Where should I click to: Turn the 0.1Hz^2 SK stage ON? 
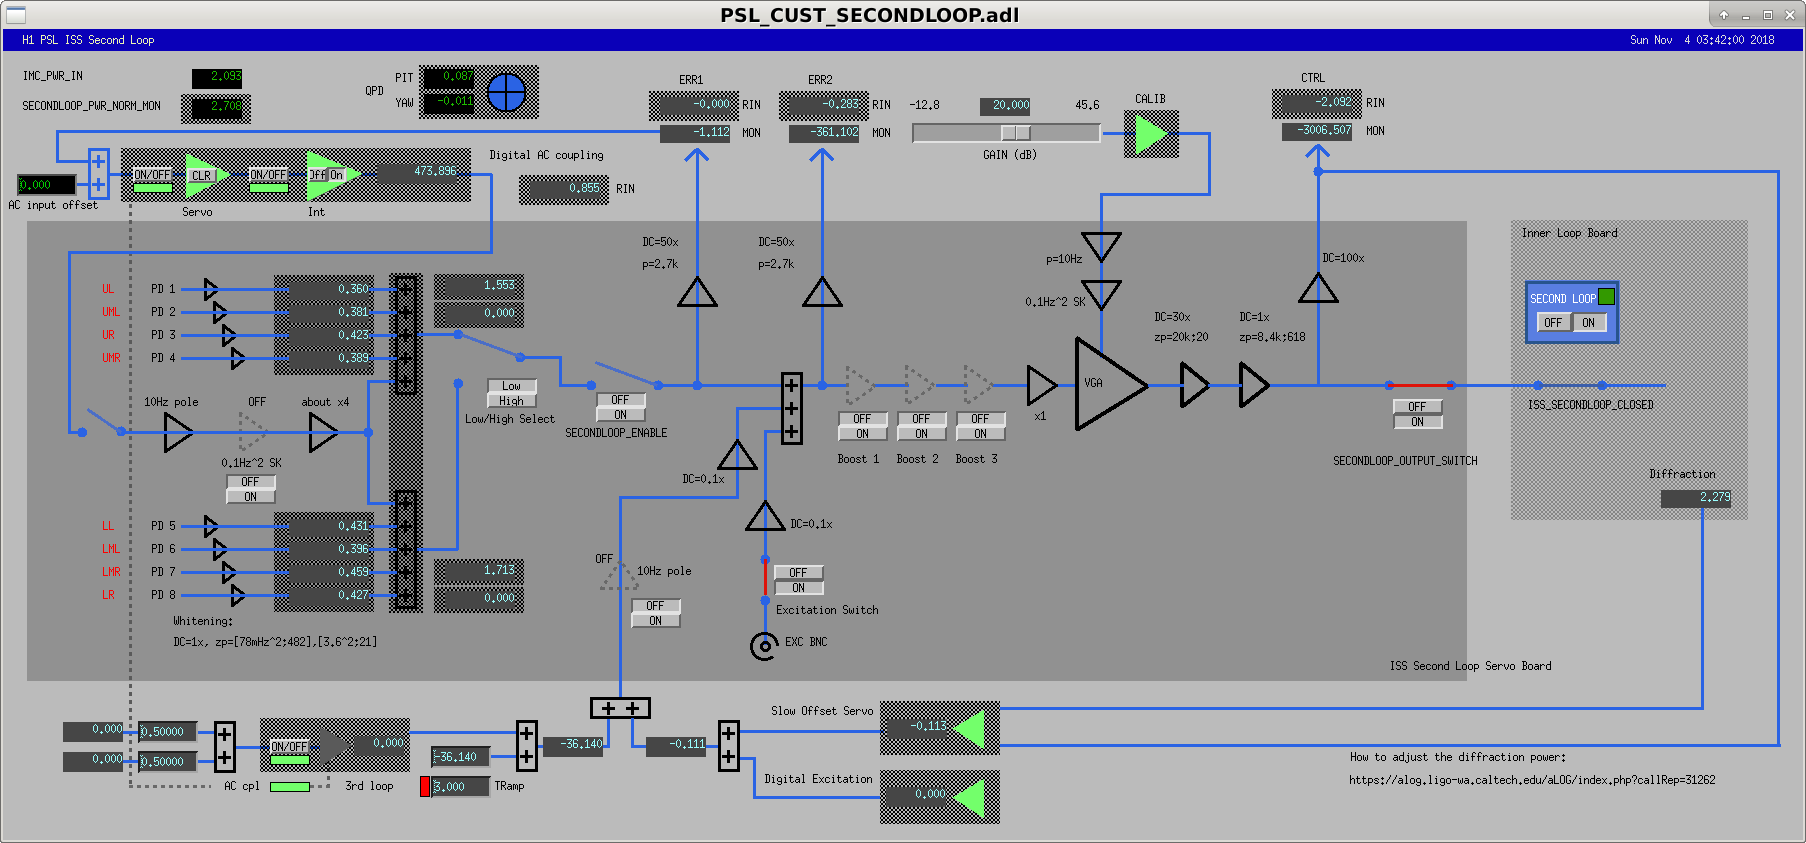point(251,497)
